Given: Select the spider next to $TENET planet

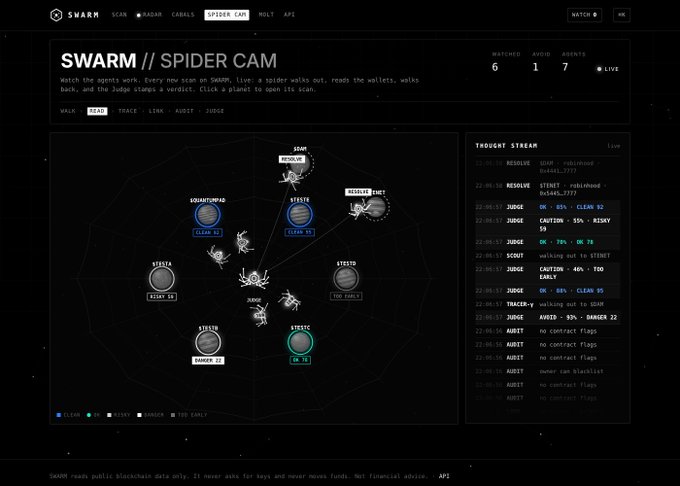Looking at the screenshot, I should (359, 209).
